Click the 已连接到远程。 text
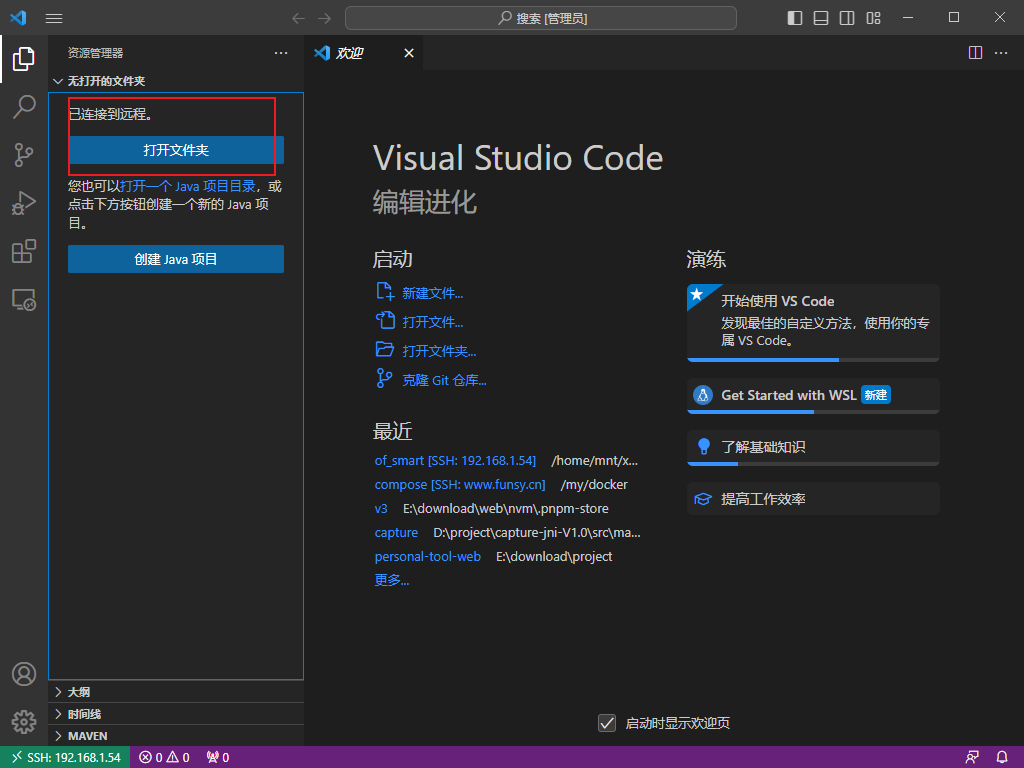Viewport: 1024px width, 768px height. pyautogui.click(x=111, y=114)
